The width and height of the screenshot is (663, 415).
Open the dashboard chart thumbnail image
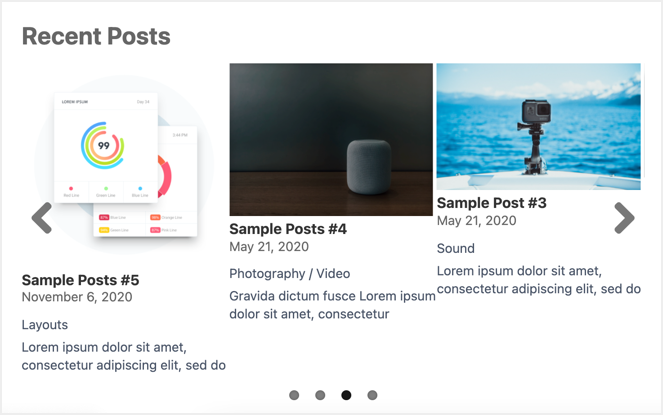(x=125, y=165)
